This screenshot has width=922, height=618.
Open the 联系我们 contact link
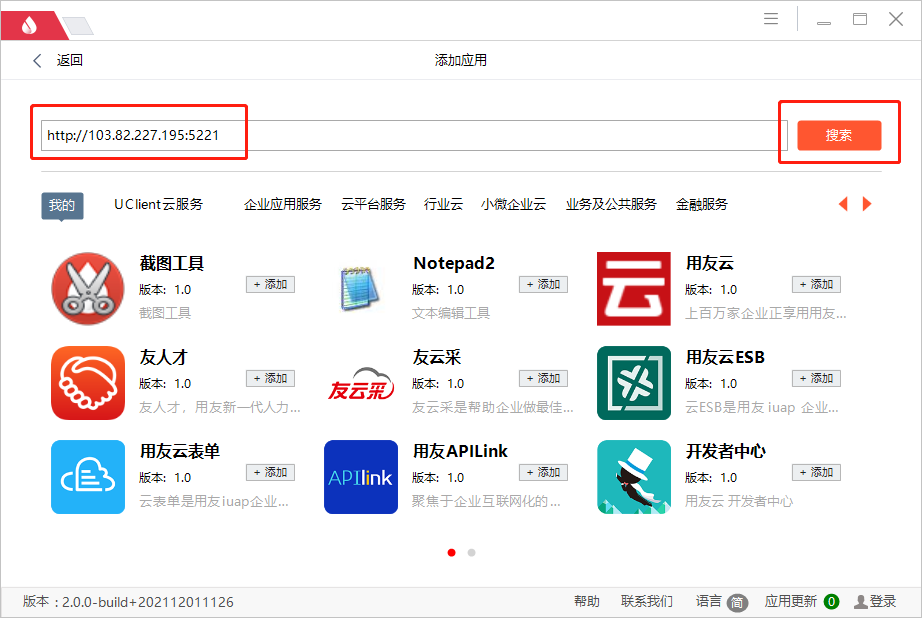[647, 602]
